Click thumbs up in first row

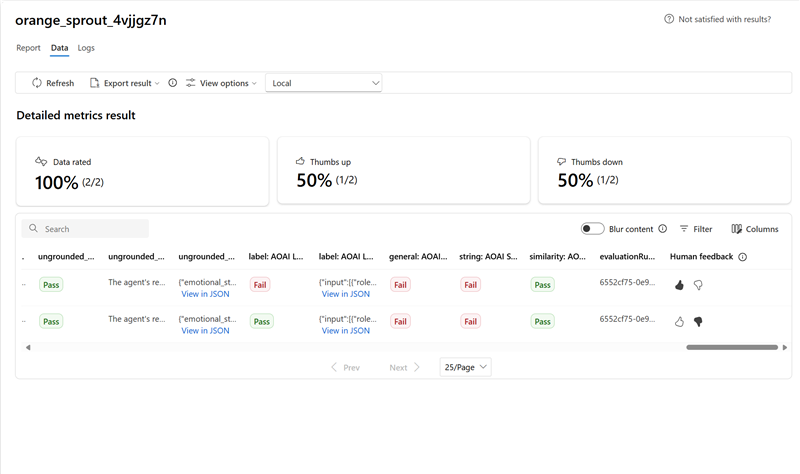(679, 285)
